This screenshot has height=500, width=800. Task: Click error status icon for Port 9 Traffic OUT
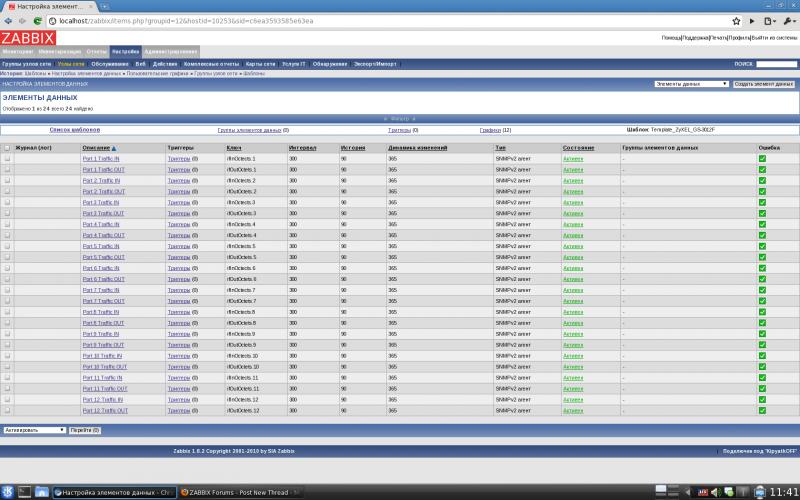[x=762, y=345]
